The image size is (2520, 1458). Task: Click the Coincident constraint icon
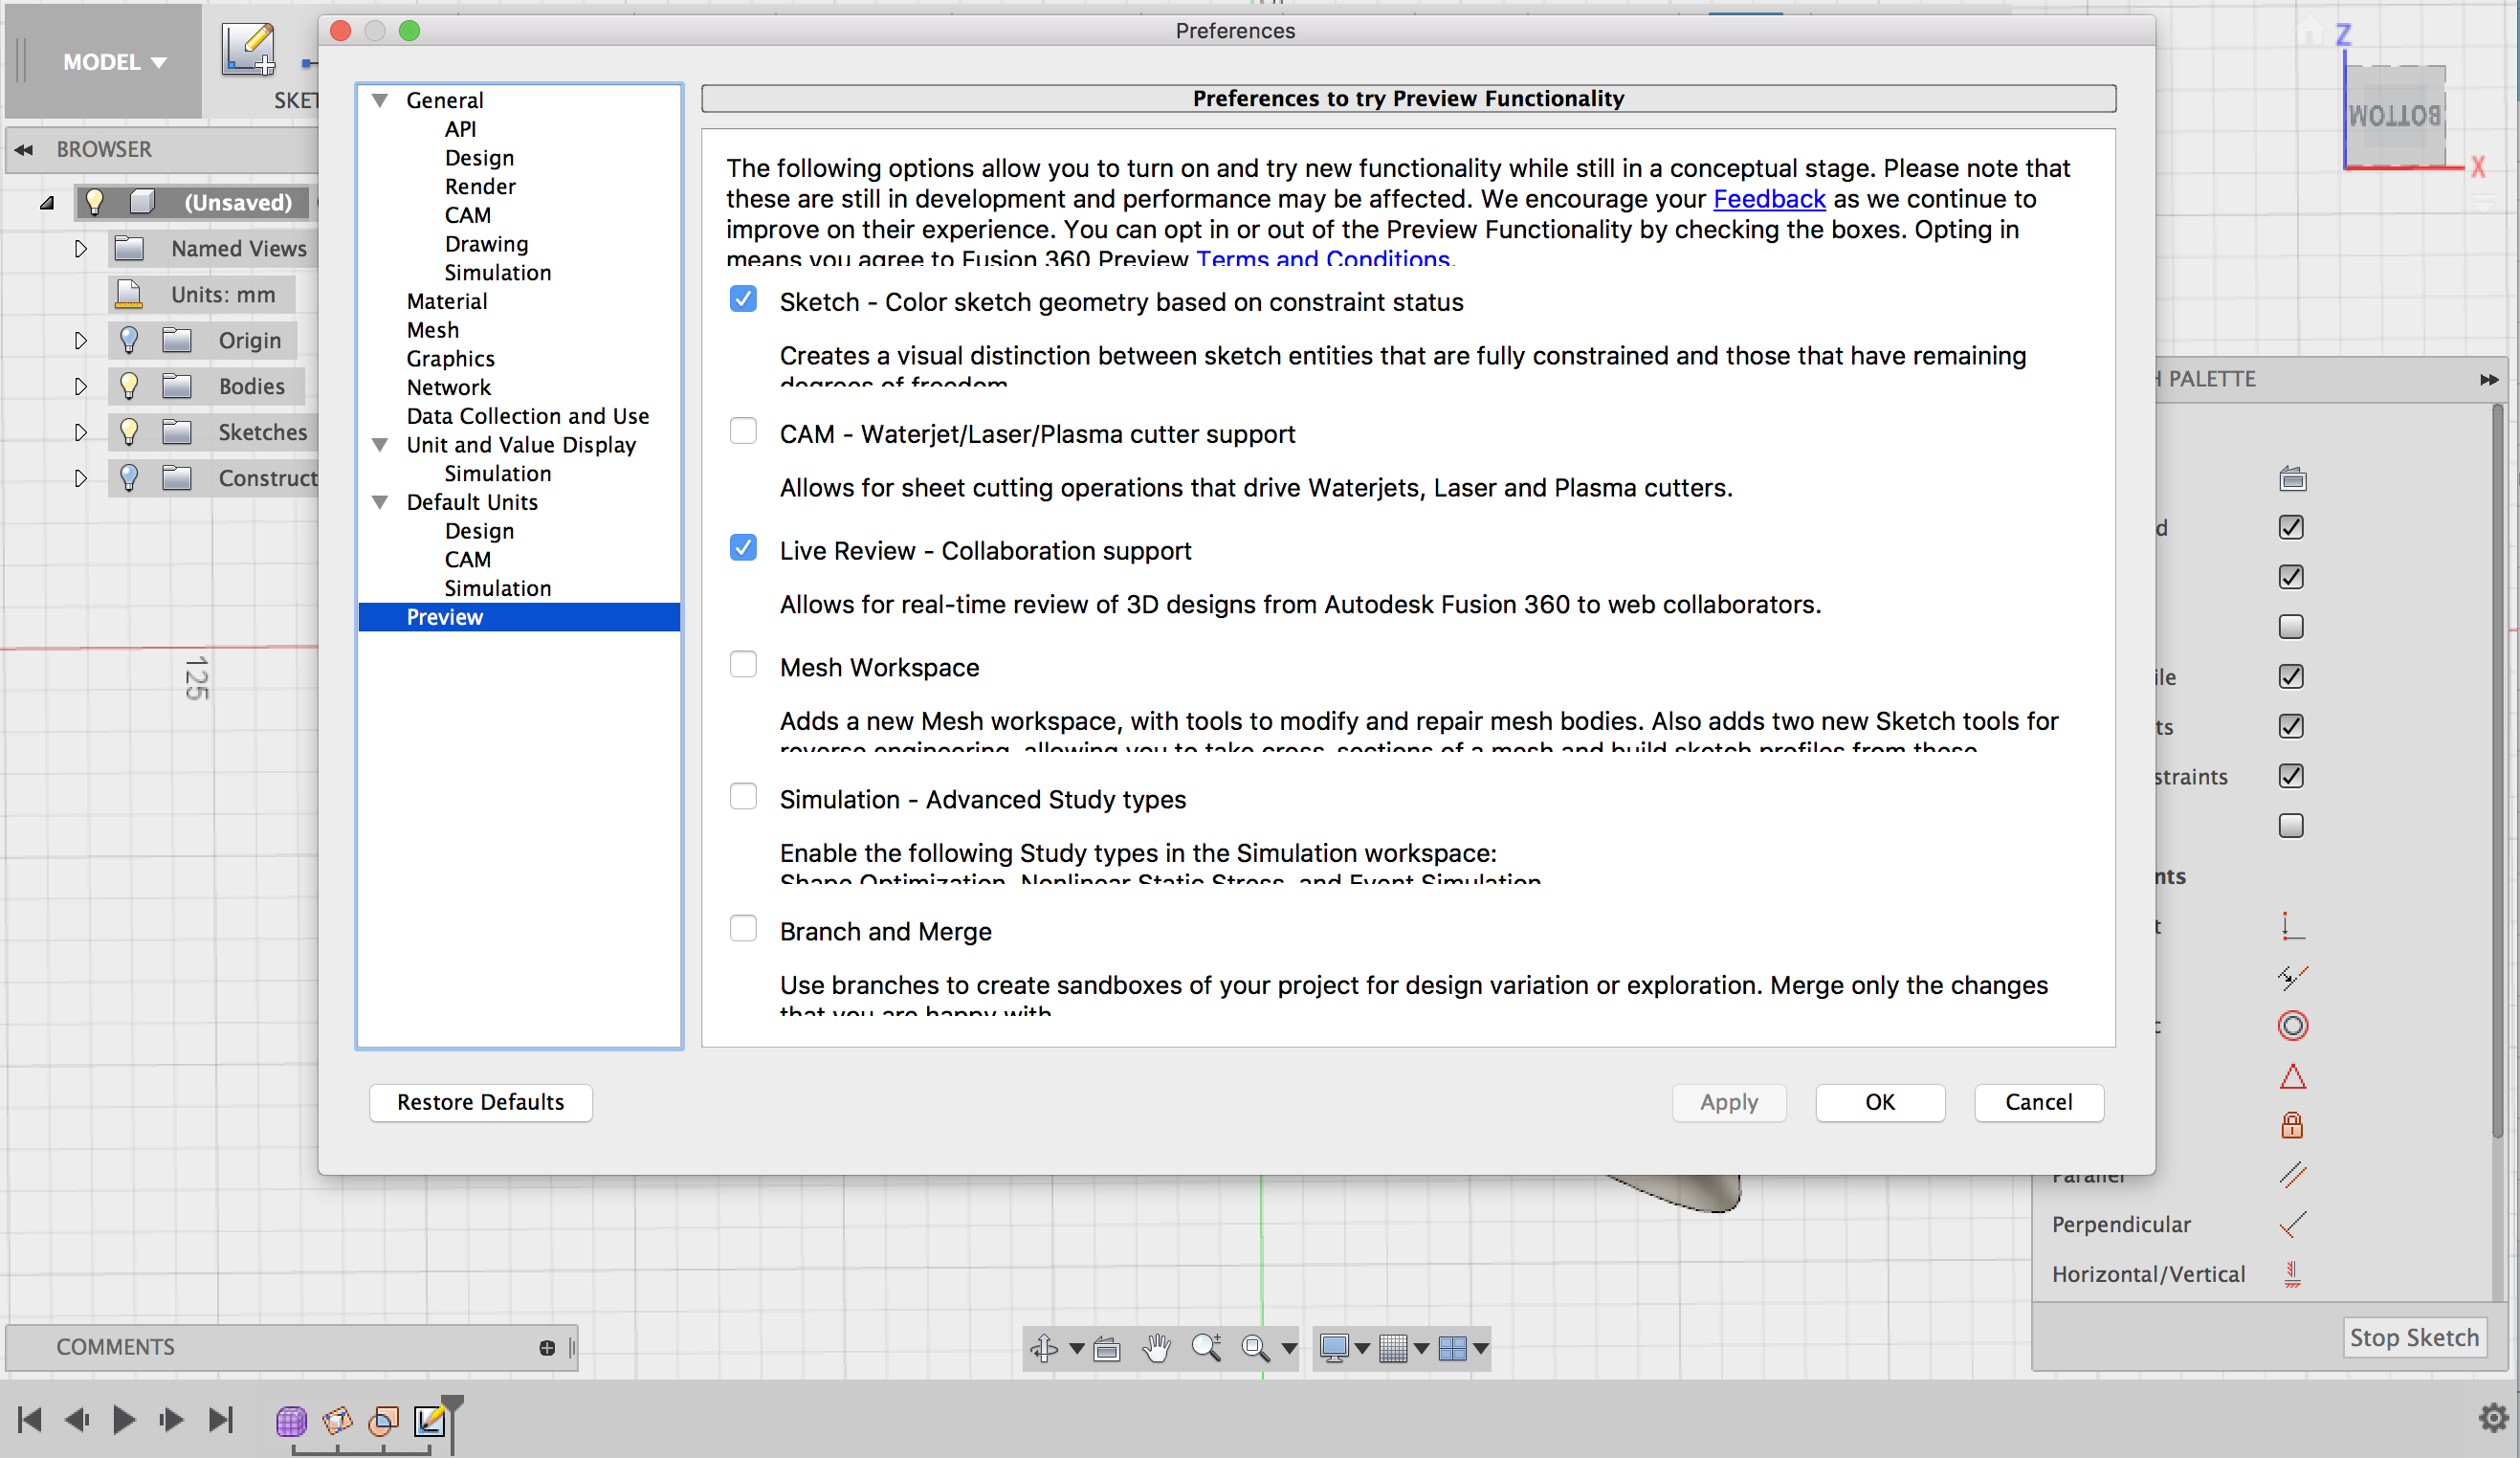[x=2292, y=926]
